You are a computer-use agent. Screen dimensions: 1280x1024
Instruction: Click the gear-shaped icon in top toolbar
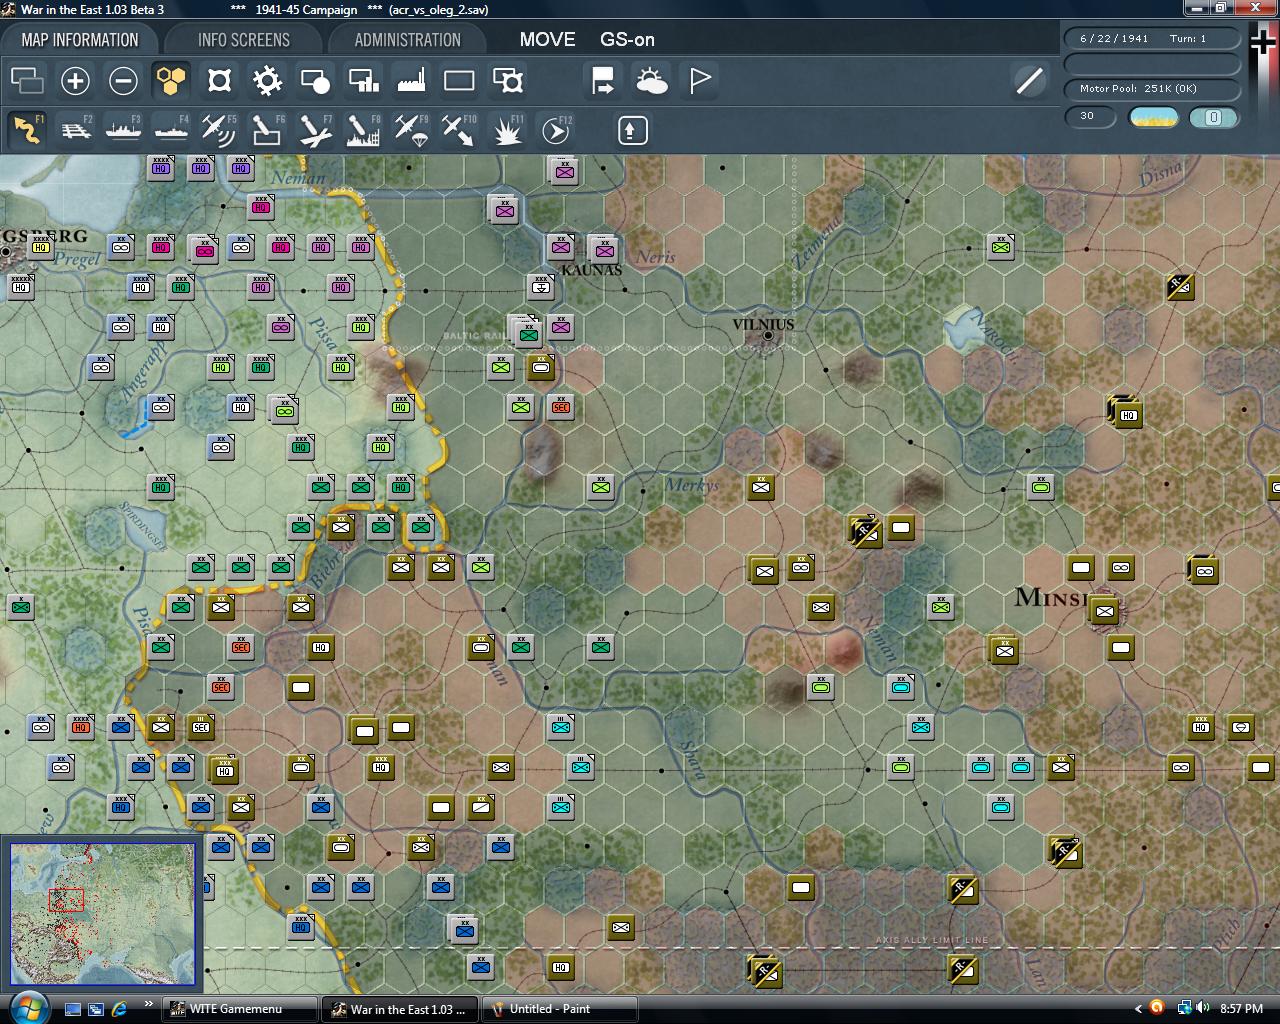[x=267, y=80]
